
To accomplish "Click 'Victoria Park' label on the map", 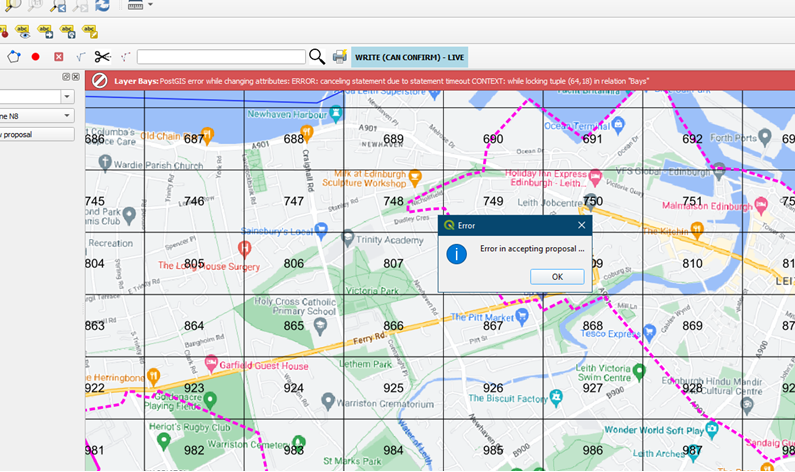I will pyautogui.click(x=372, y=291).
